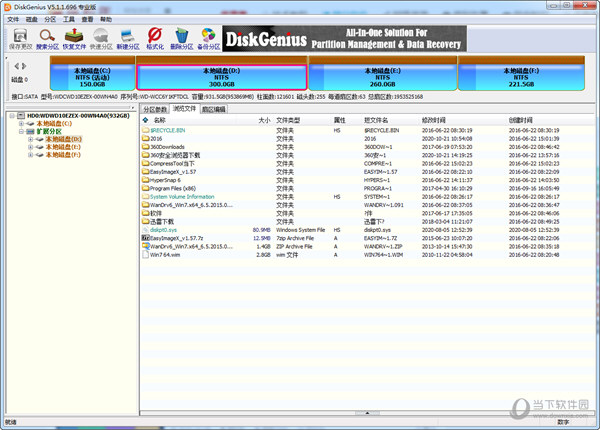Screen dimensions: 600x430
Task: Select local disk (F:) in tree
Action: (x=63, y=155)
